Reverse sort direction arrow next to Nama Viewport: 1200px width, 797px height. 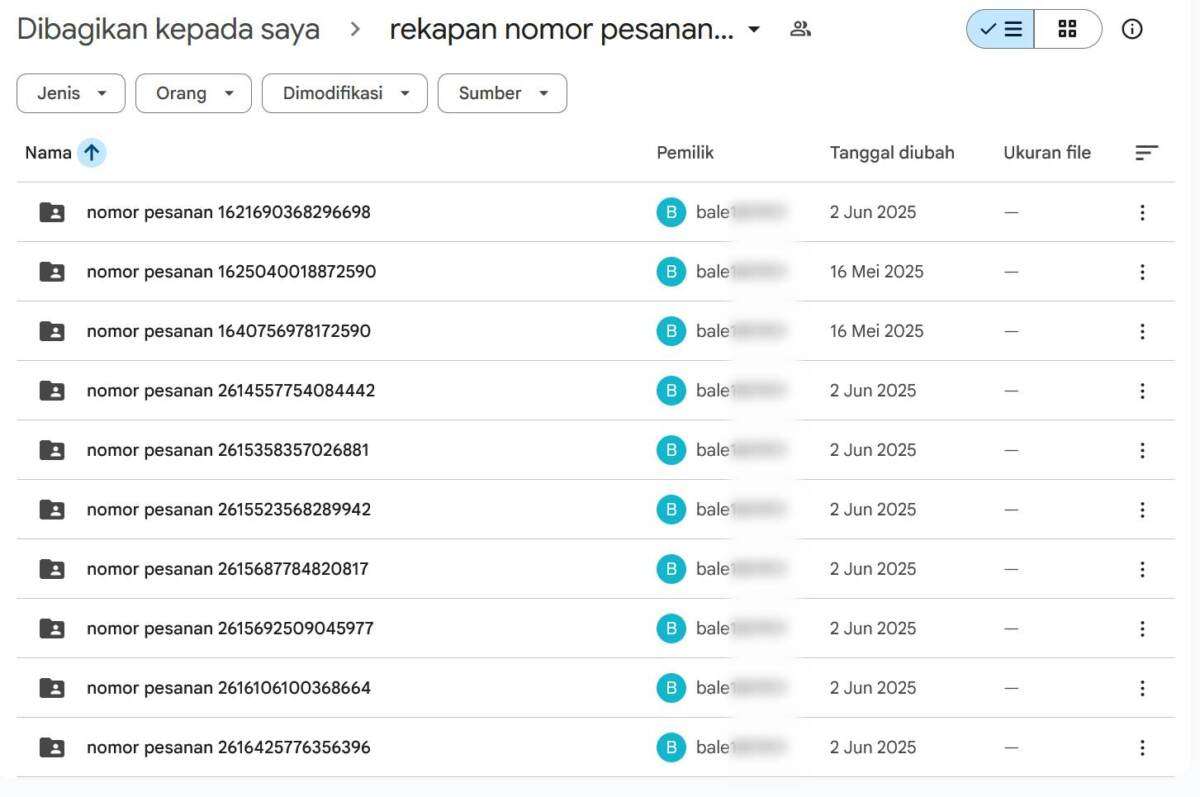click(92, 153)
